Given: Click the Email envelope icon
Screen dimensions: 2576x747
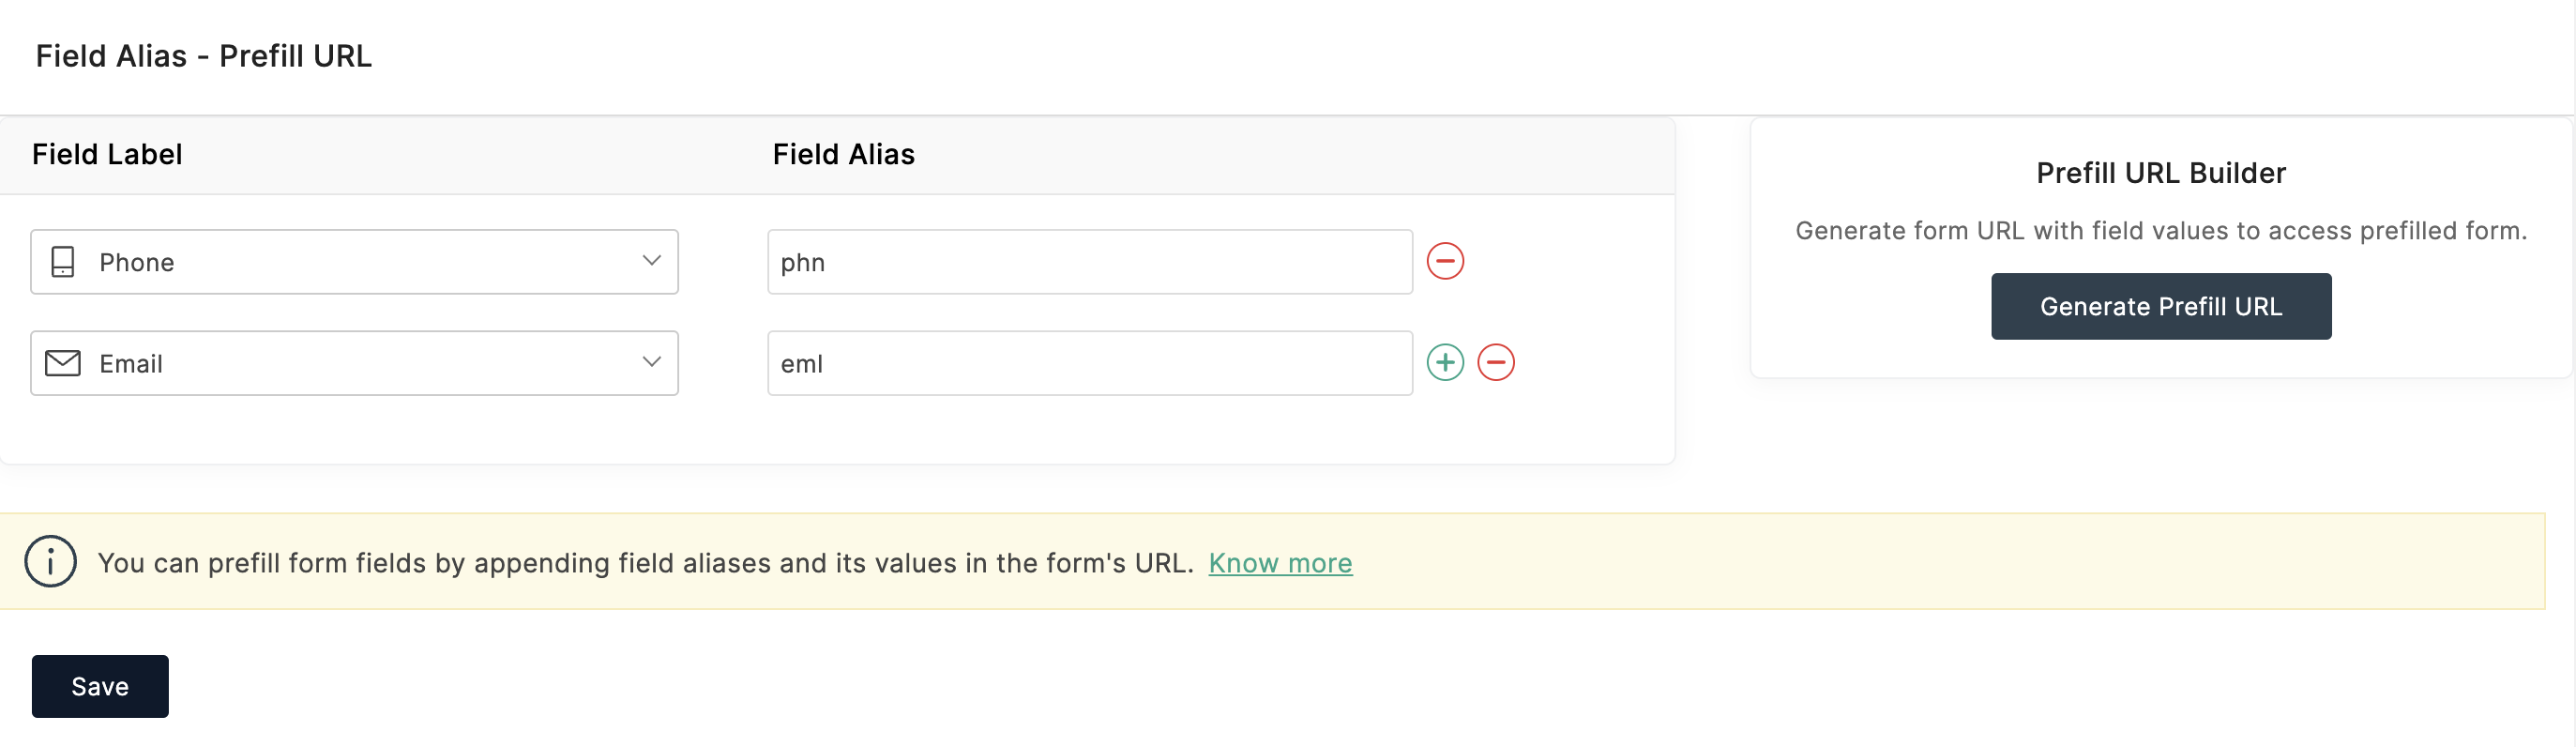Looking at the screenshot, I should [x=63, y=363].
